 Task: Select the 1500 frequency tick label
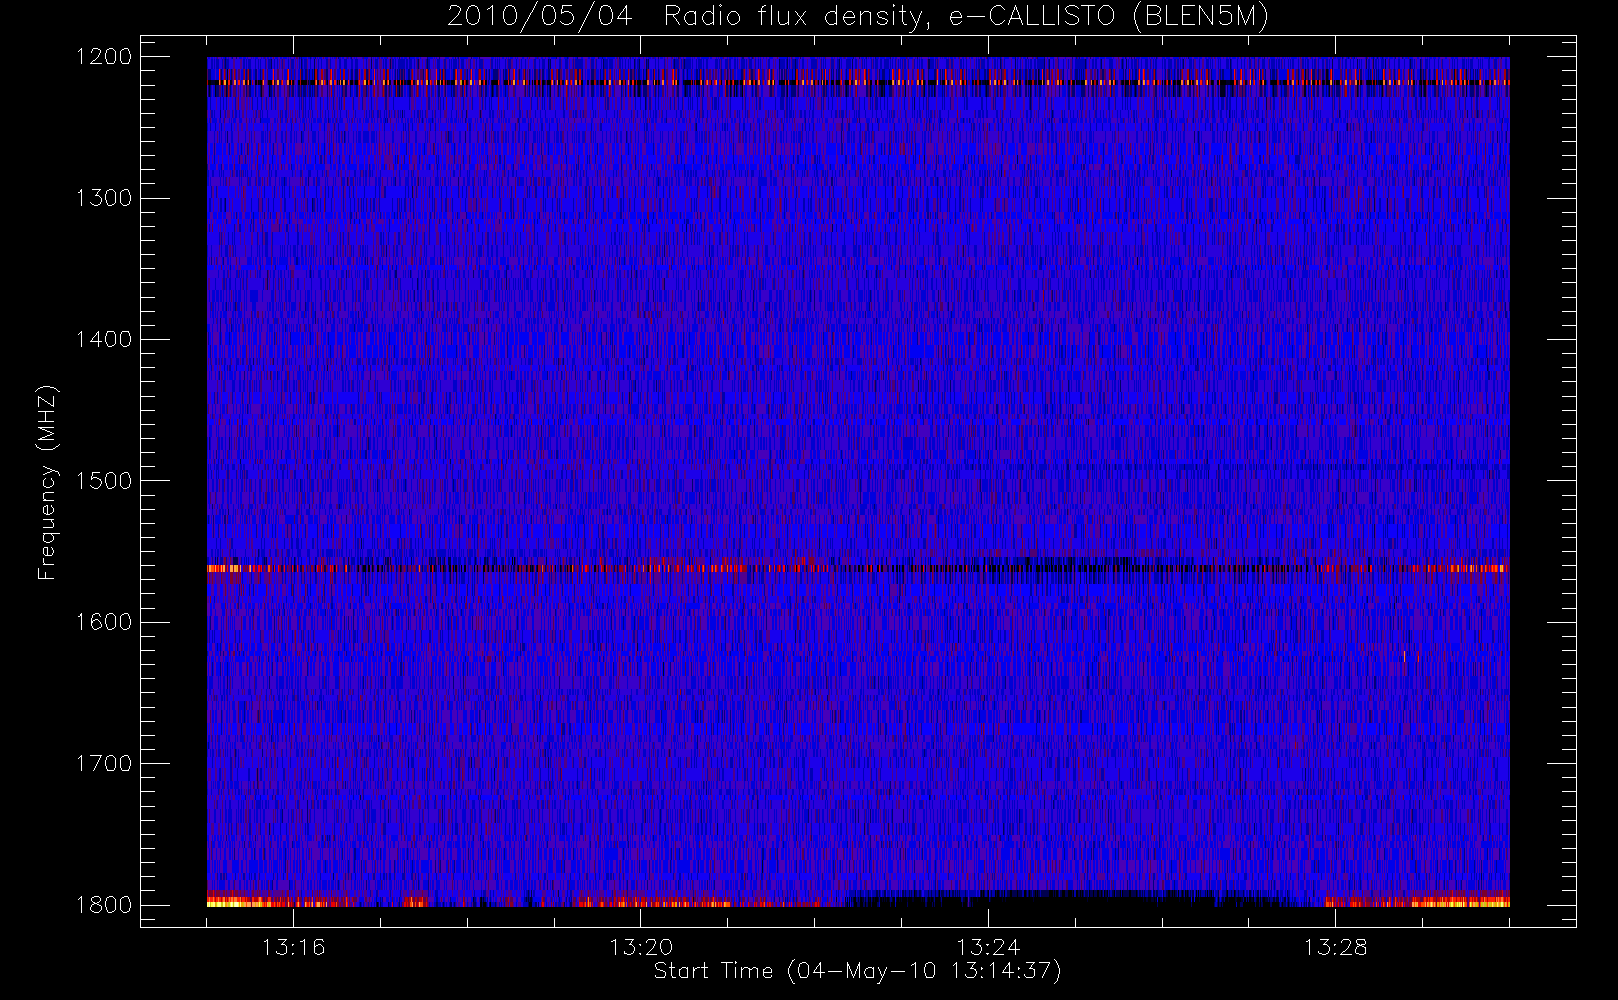click(104, 481)
